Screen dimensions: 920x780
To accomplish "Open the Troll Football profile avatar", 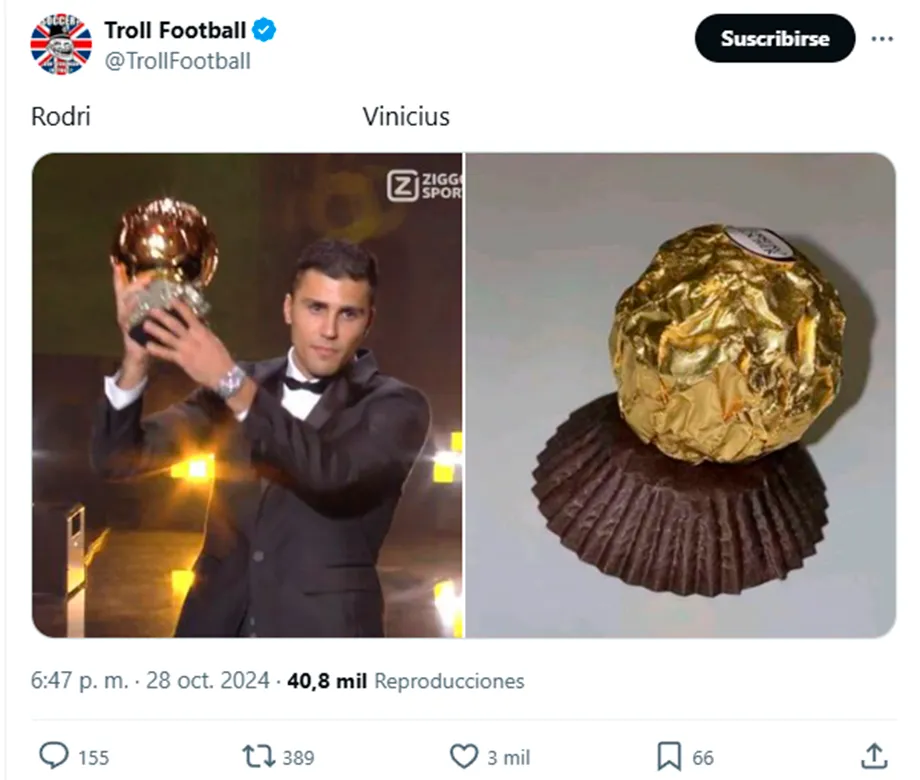I will 60,45.
